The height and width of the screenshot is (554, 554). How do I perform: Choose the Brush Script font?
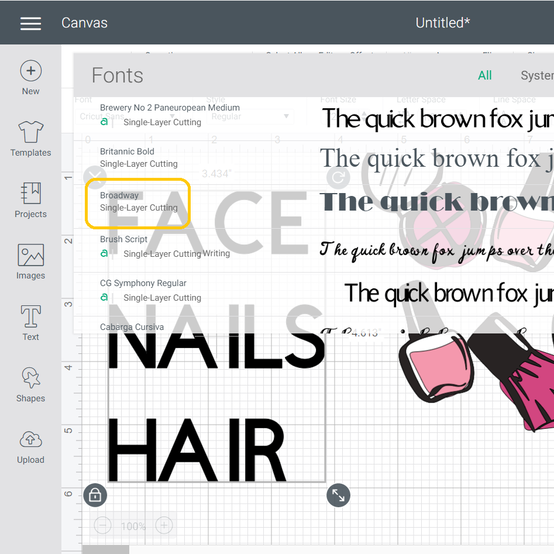coord(124,239)
